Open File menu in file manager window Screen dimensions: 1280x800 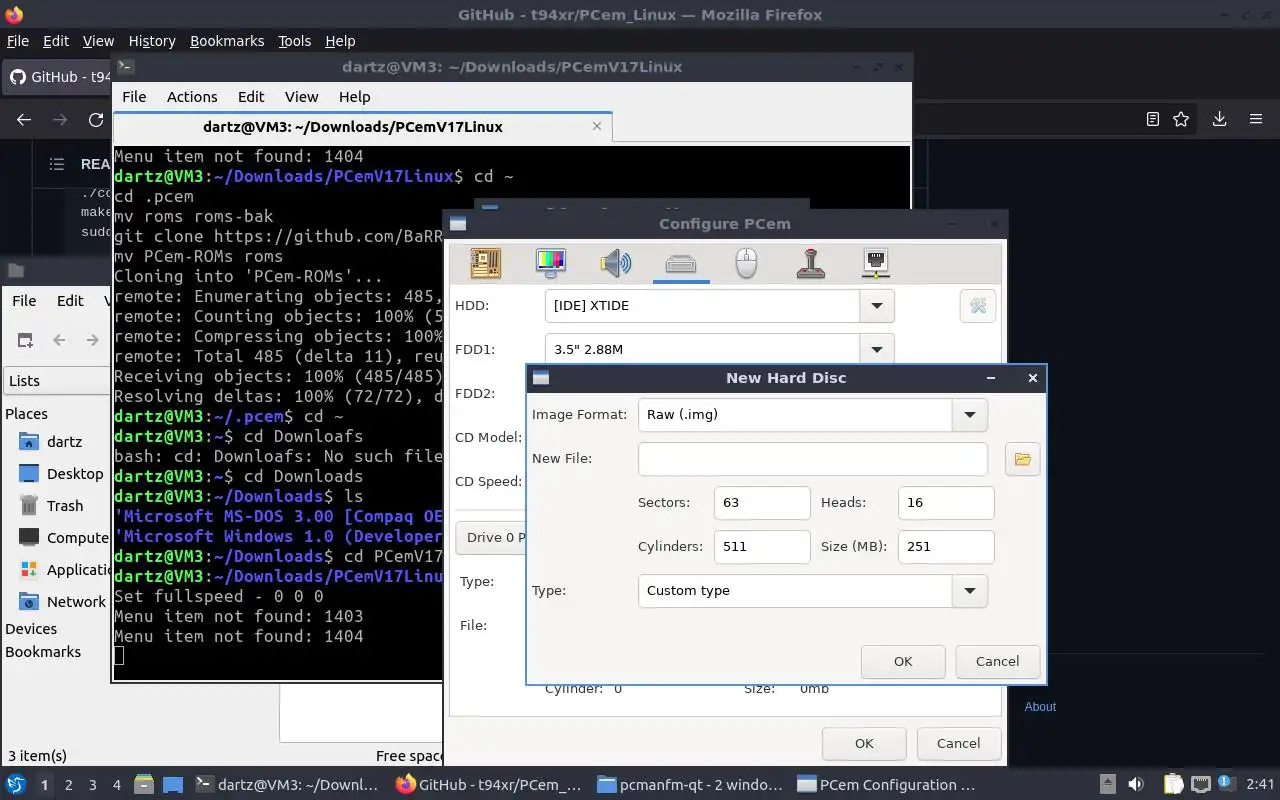coord(24,301)
